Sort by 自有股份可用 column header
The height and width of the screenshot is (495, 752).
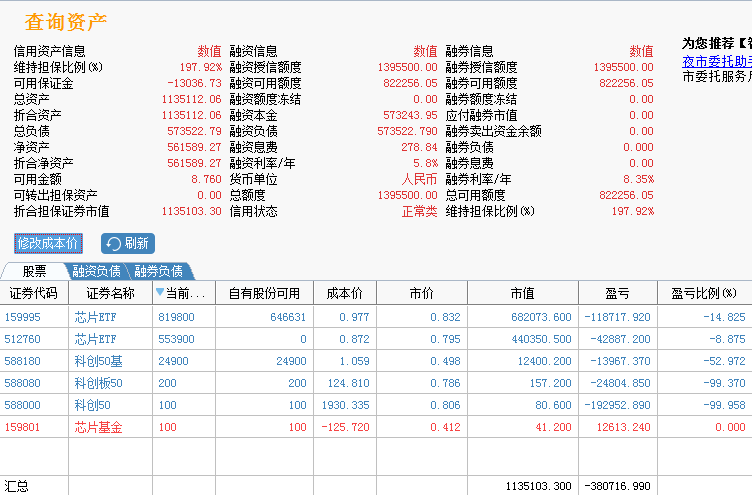[264, 293]
